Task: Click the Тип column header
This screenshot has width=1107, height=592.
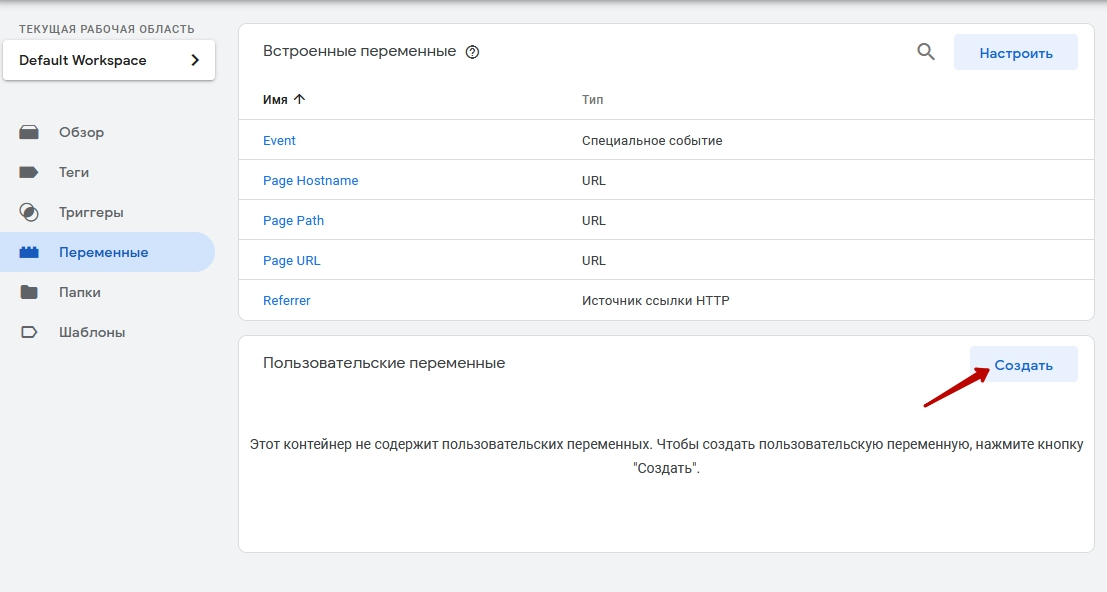Action: pos(592,100)
